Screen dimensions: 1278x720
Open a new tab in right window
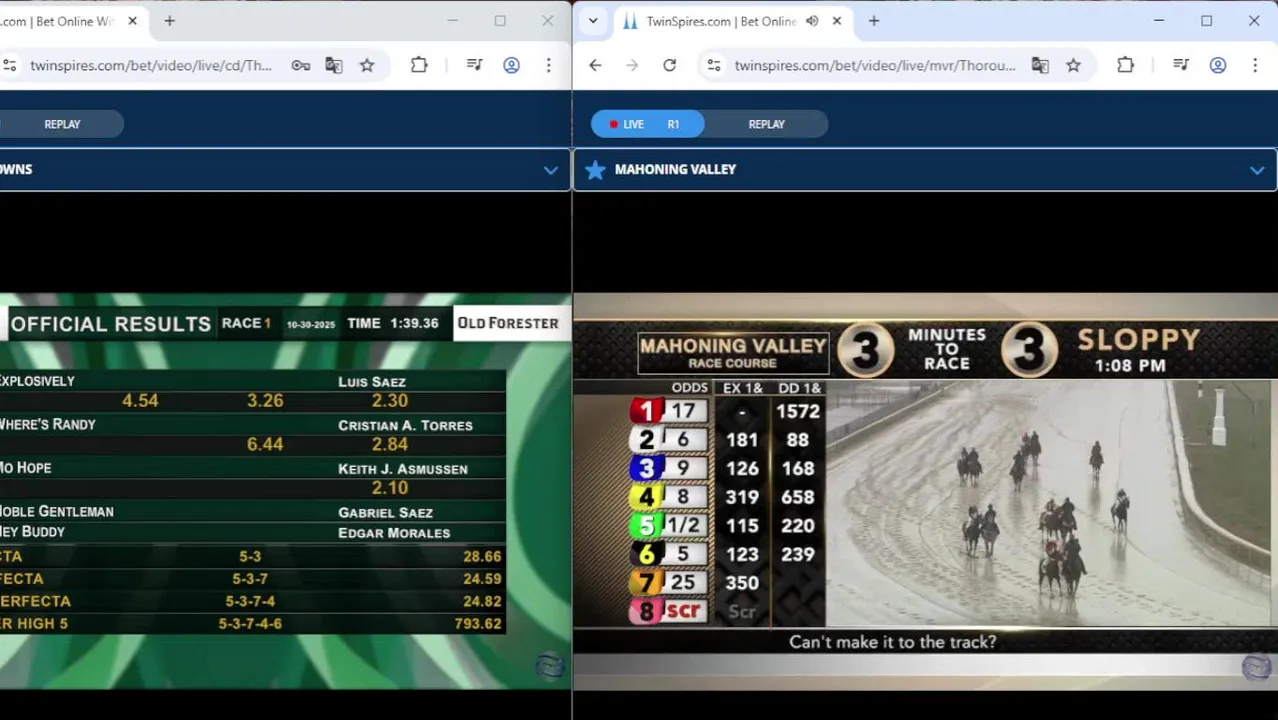coord(874,21)
